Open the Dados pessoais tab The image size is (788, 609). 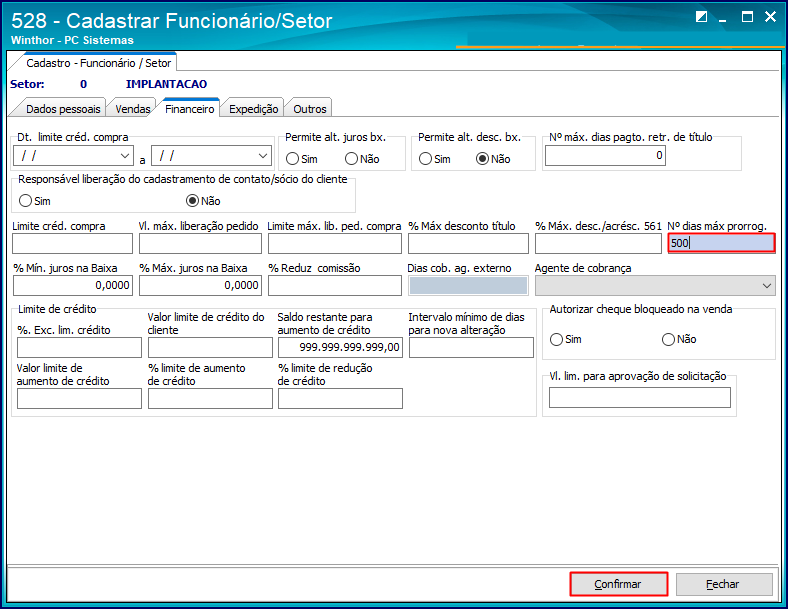pyautogui.click(x=63, y=109)
